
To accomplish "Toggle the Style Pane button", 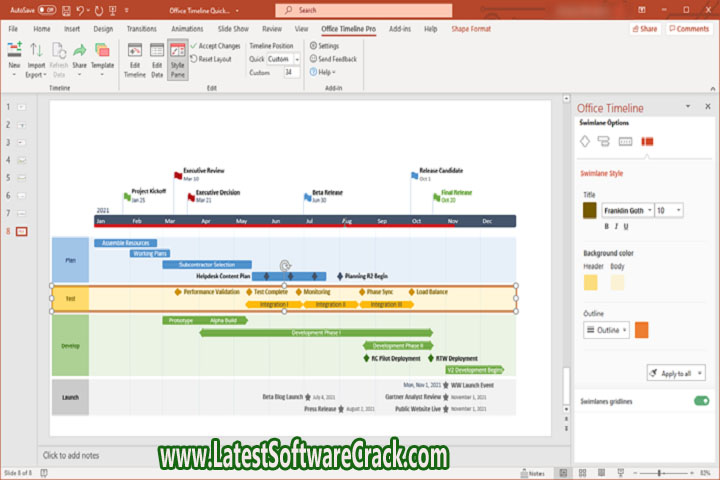I will [x=178, y=60].
